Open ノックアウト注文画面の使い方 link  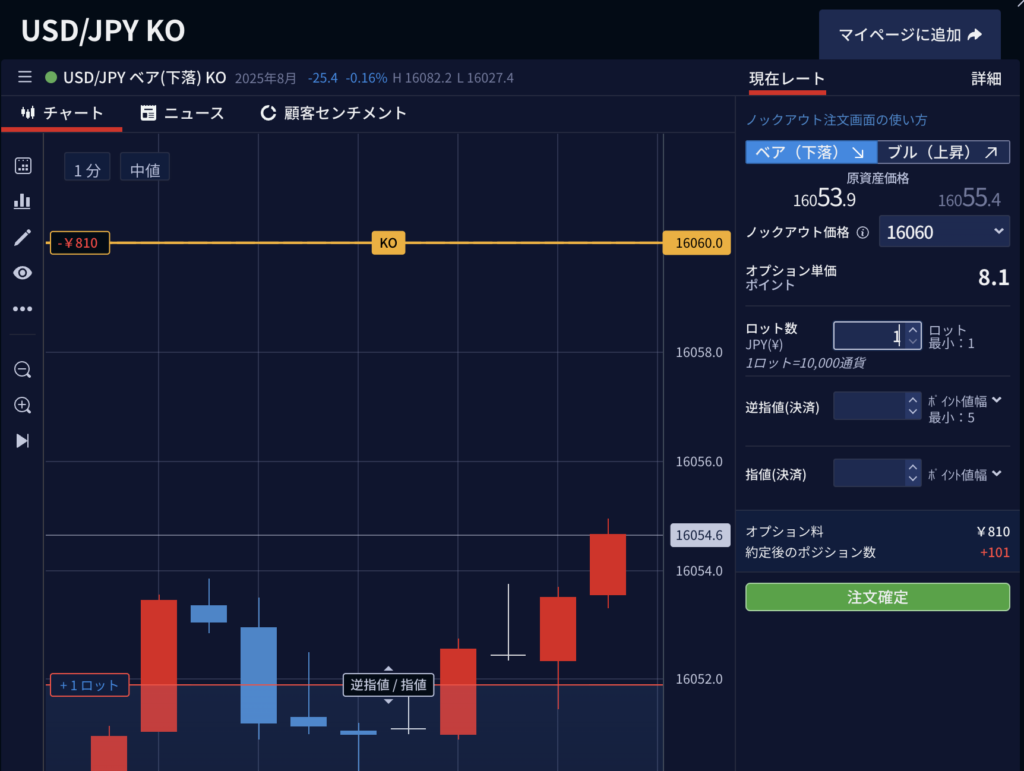[836, 120]
